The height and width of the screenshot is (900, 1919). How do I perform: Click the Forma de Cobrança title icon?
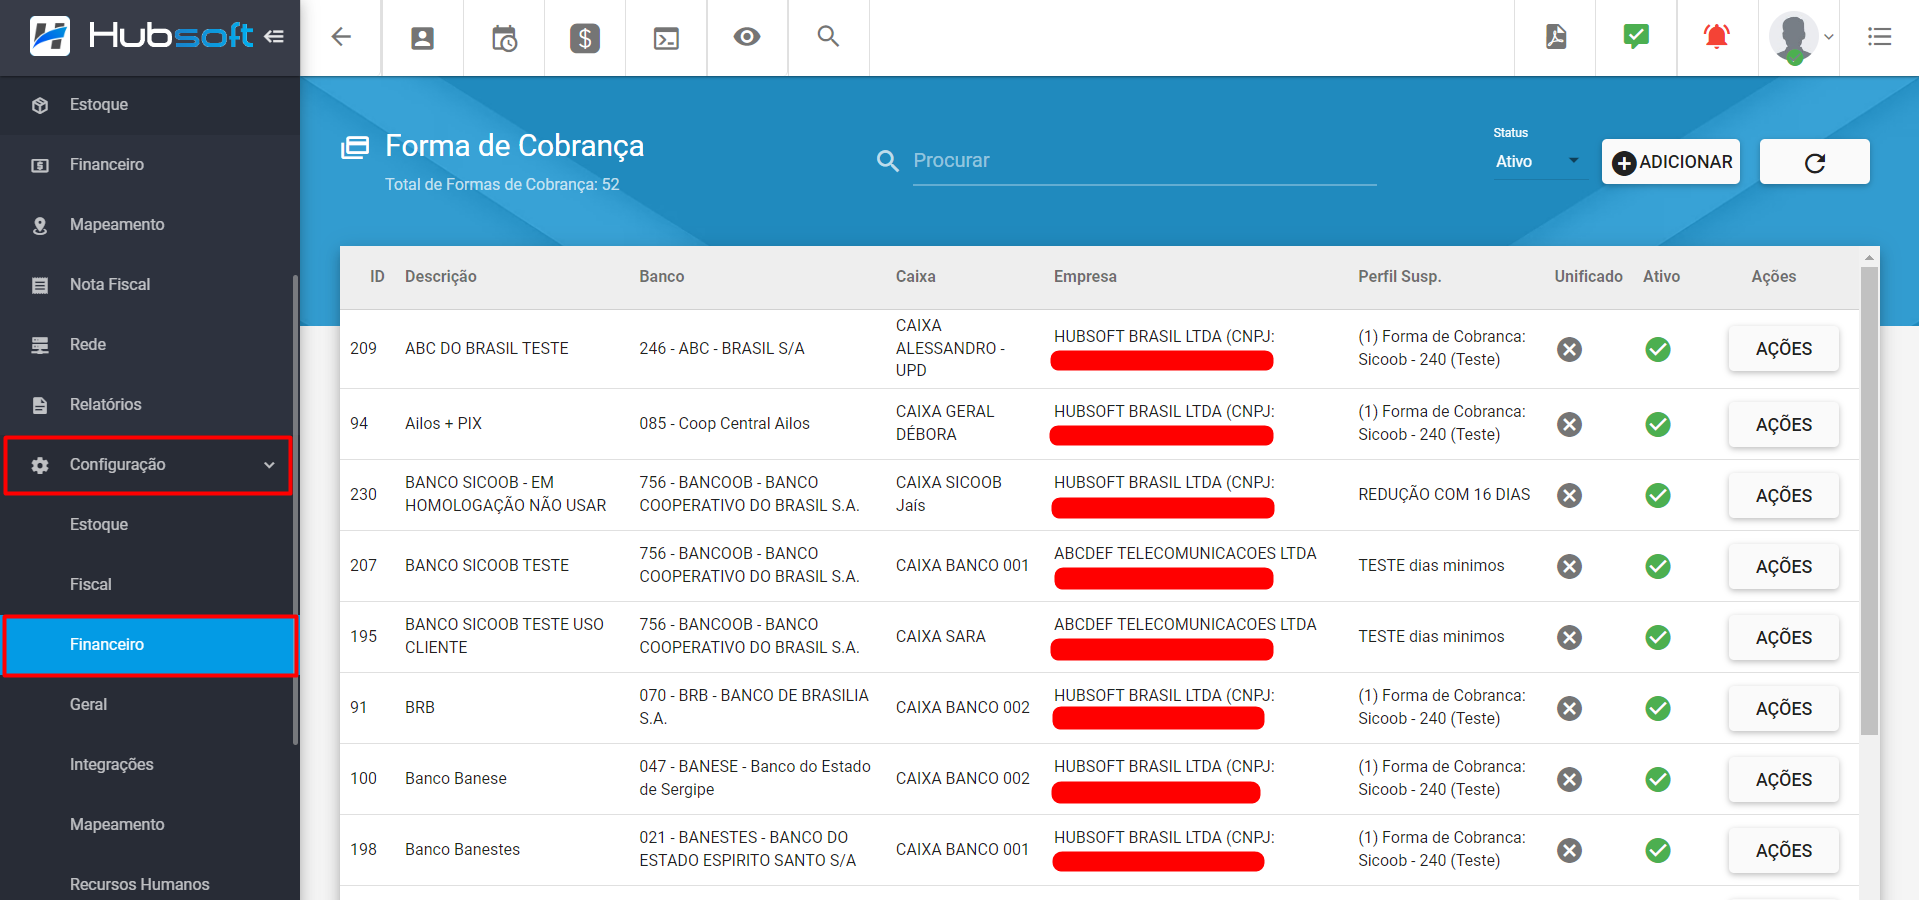[355, 147]
